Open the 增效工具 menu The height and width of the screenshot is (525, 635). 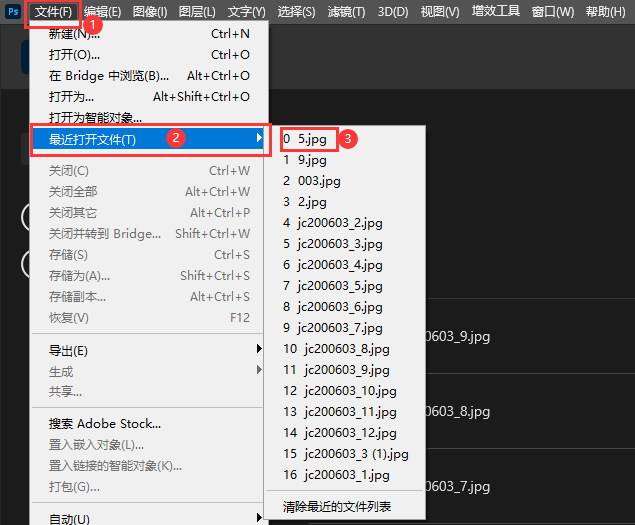click(x=496, y=11)
